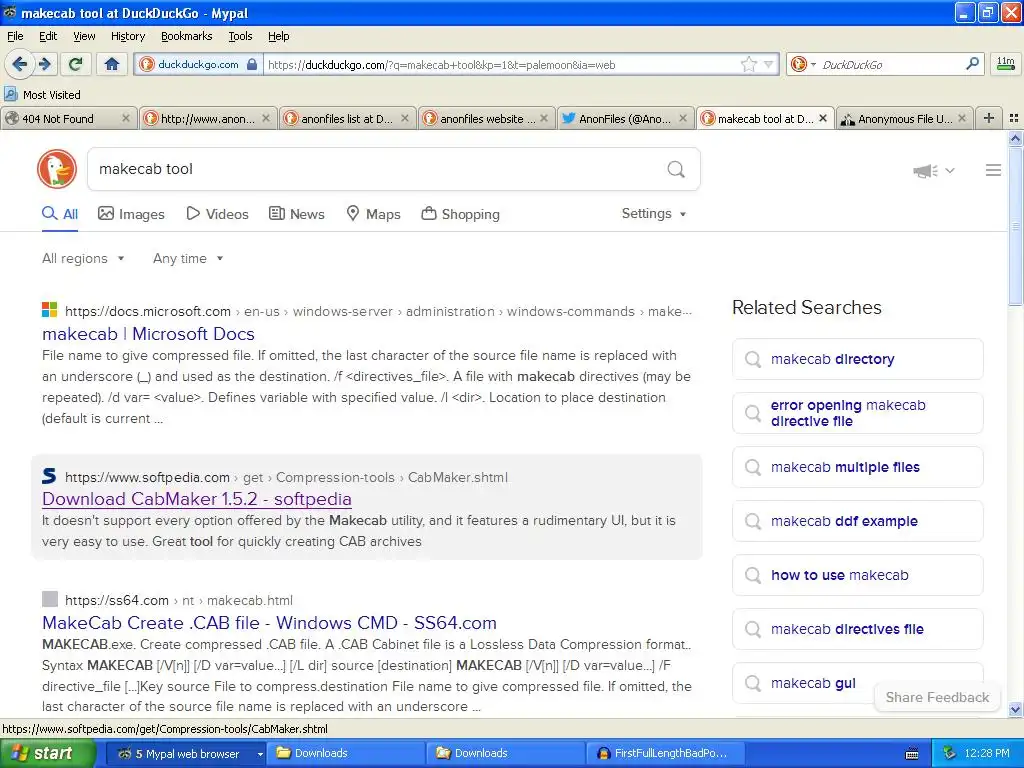The width and height of the screenshot is (1024, 768).
Task: Search related: makecab directives file
Action: point(857,629)
